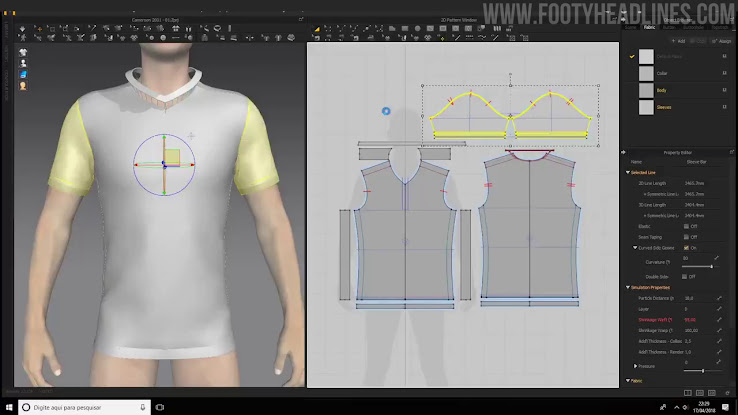Click the icon at right of Default Fabric row

(725, 56)
